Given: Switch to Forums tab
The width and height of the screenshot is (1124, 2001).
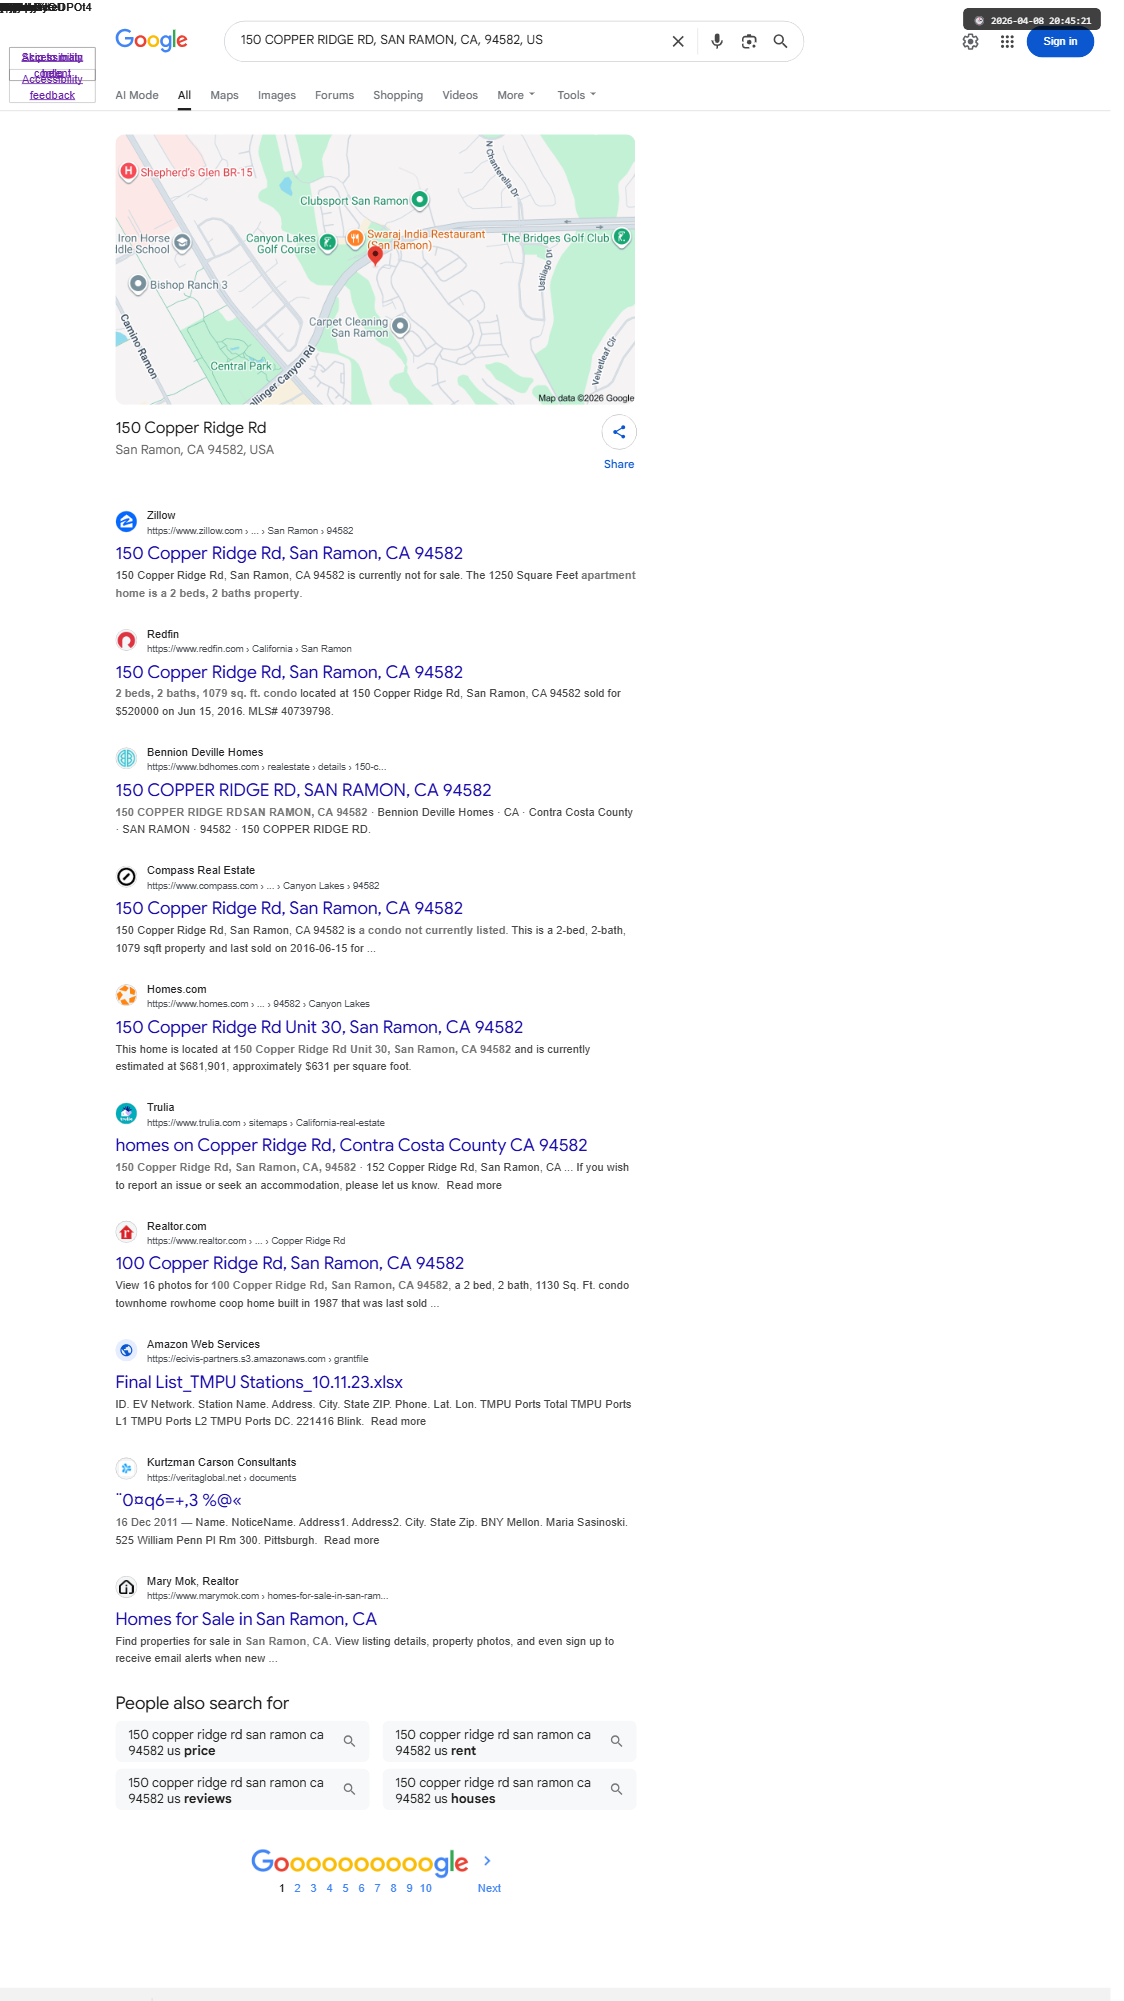Looking at the screenshot, I should 334,95.
